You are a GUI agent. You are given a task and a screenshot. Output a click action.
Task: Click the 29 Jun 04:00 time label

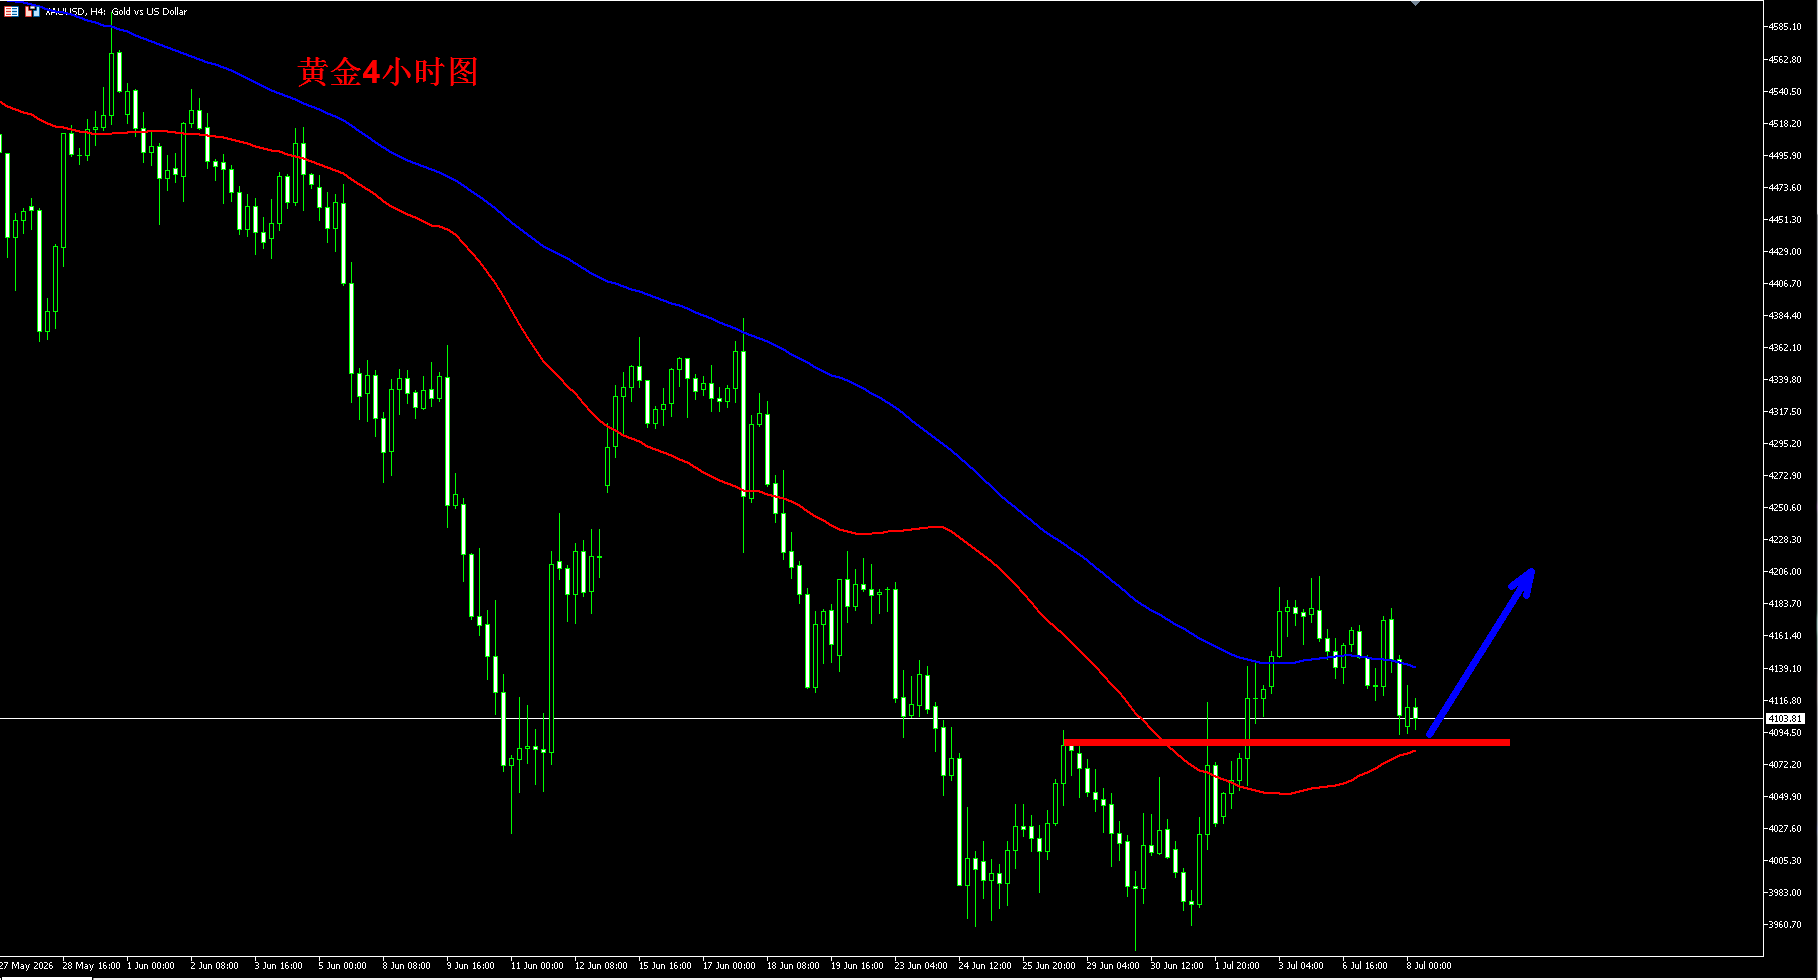(1113, 966)
